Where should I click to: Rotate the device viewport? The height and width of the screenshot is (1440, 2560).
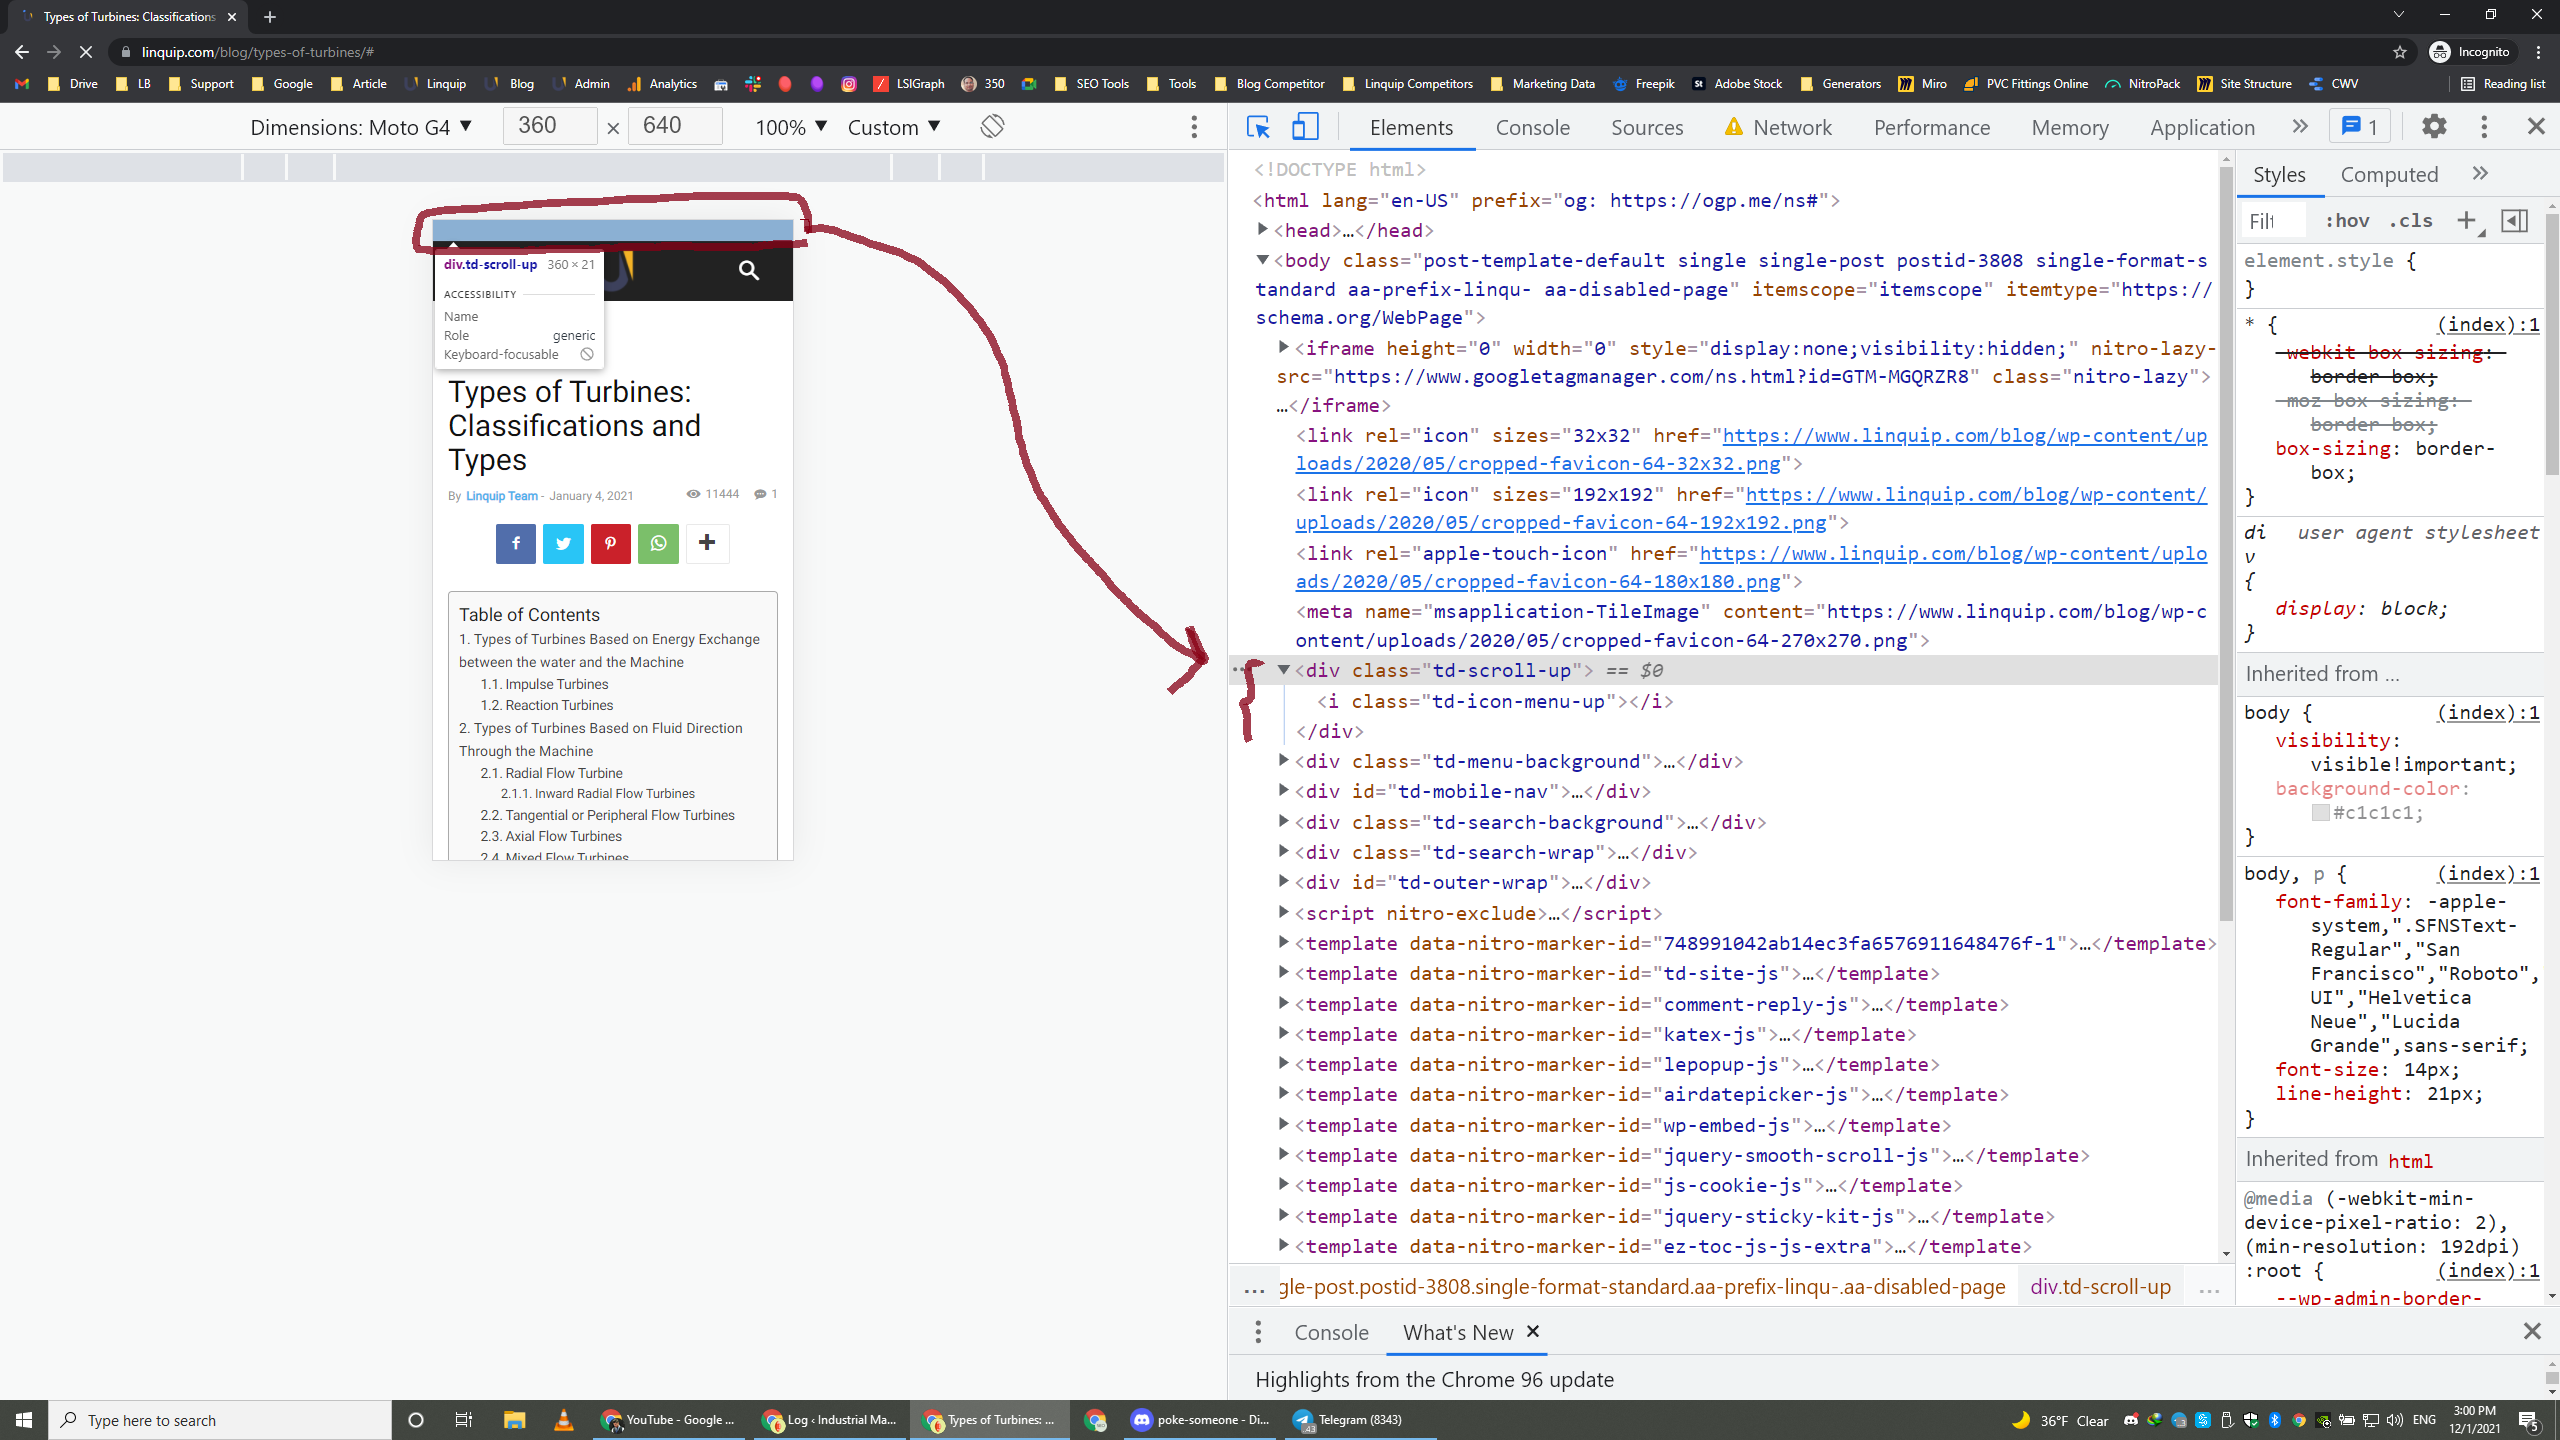coord(992,127)
